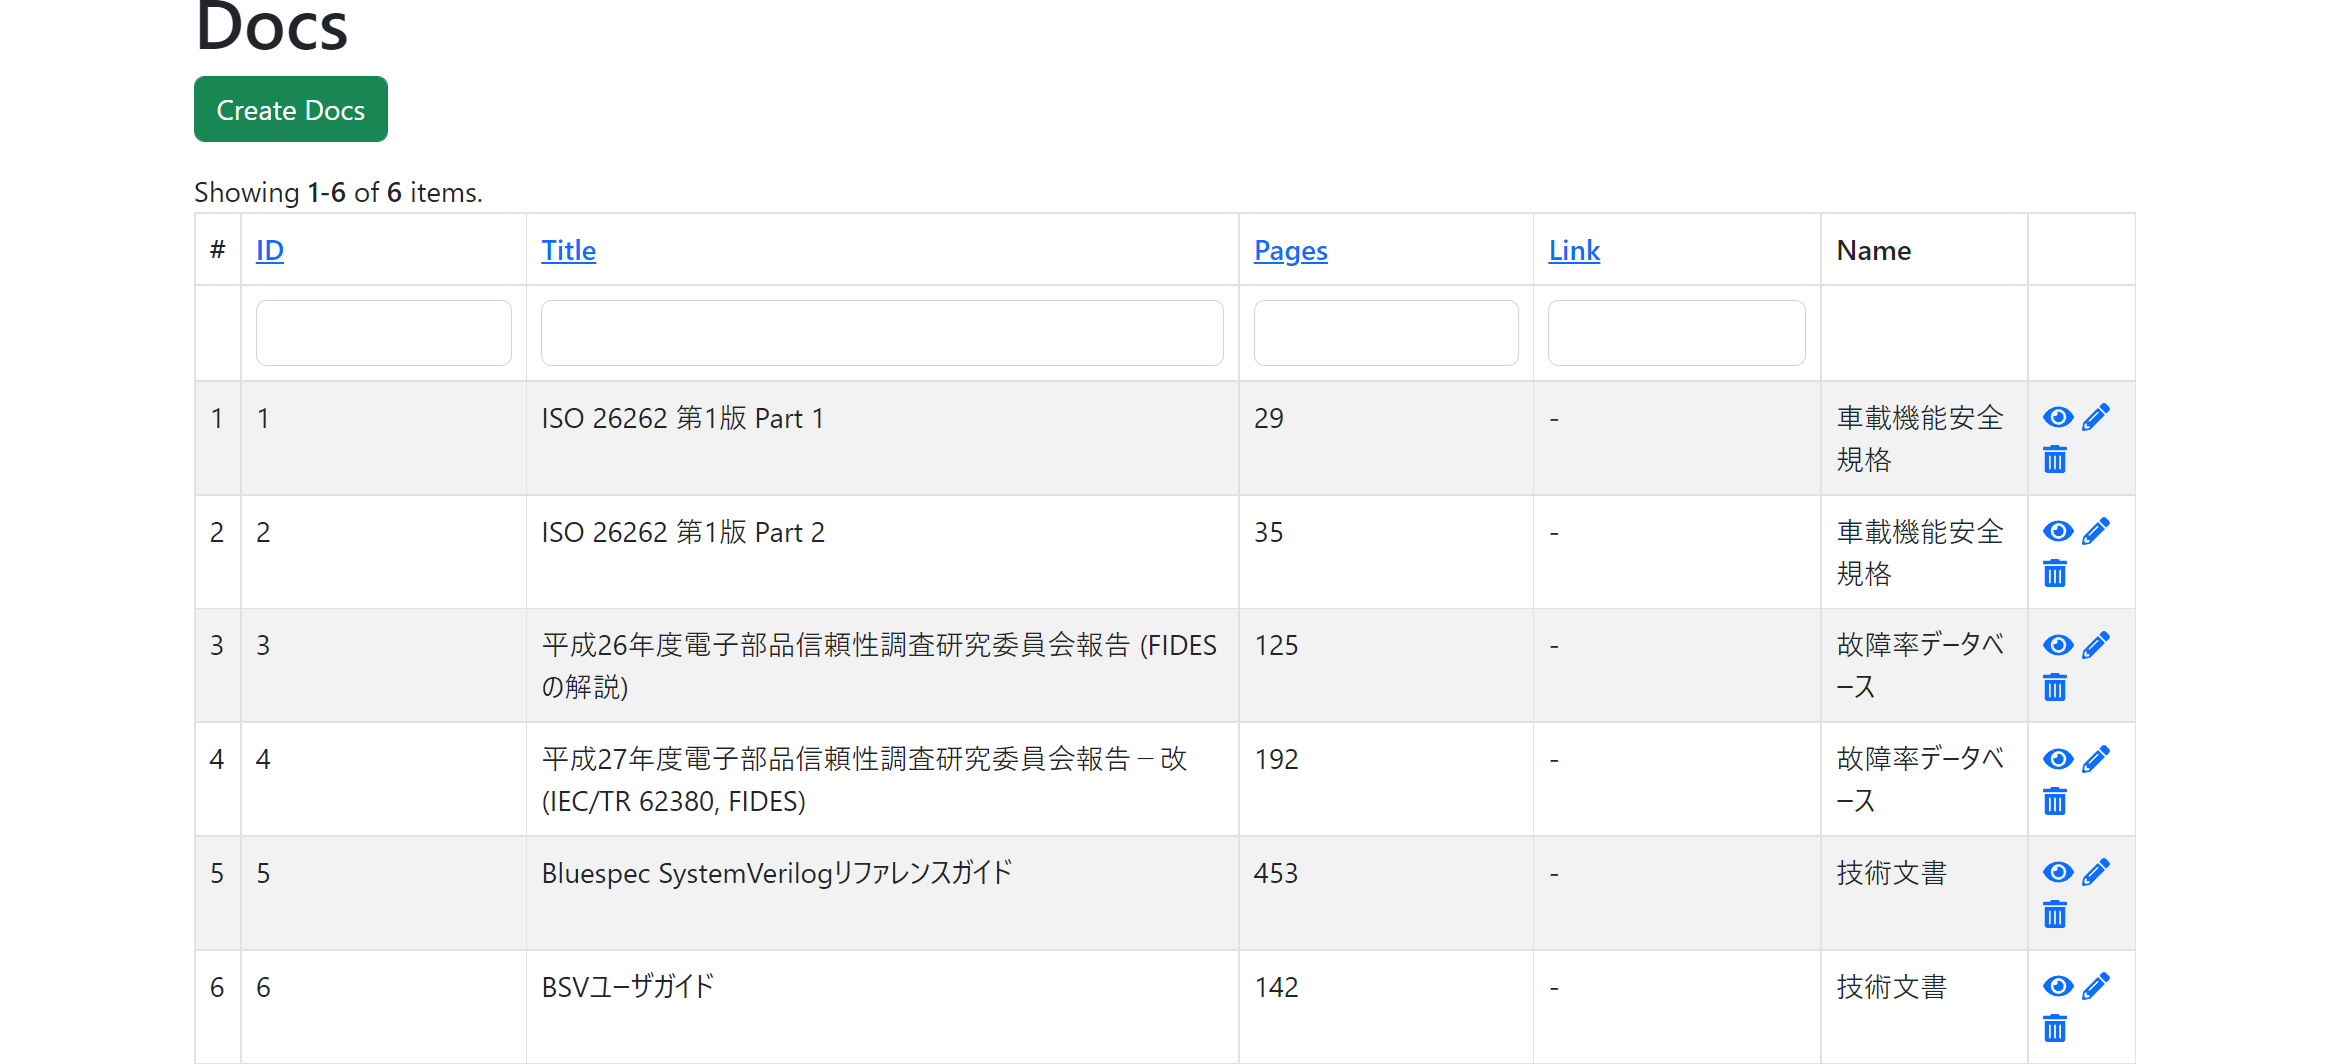View the document with 192 pages via eye icon

pyautogui.click(x=2057, y=759)
